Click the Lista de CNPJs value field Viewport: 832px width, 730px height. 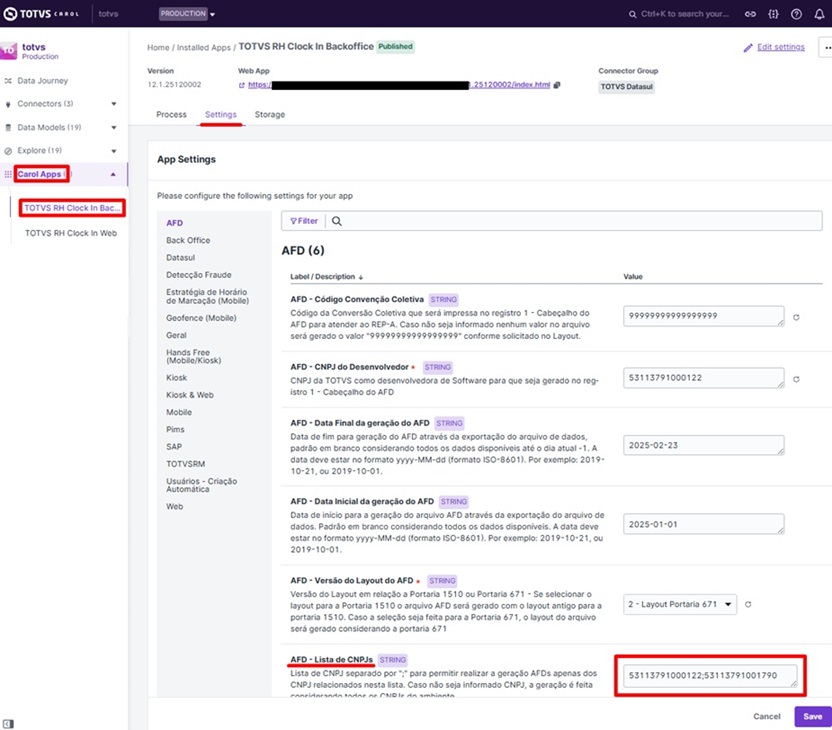point(710,675)
